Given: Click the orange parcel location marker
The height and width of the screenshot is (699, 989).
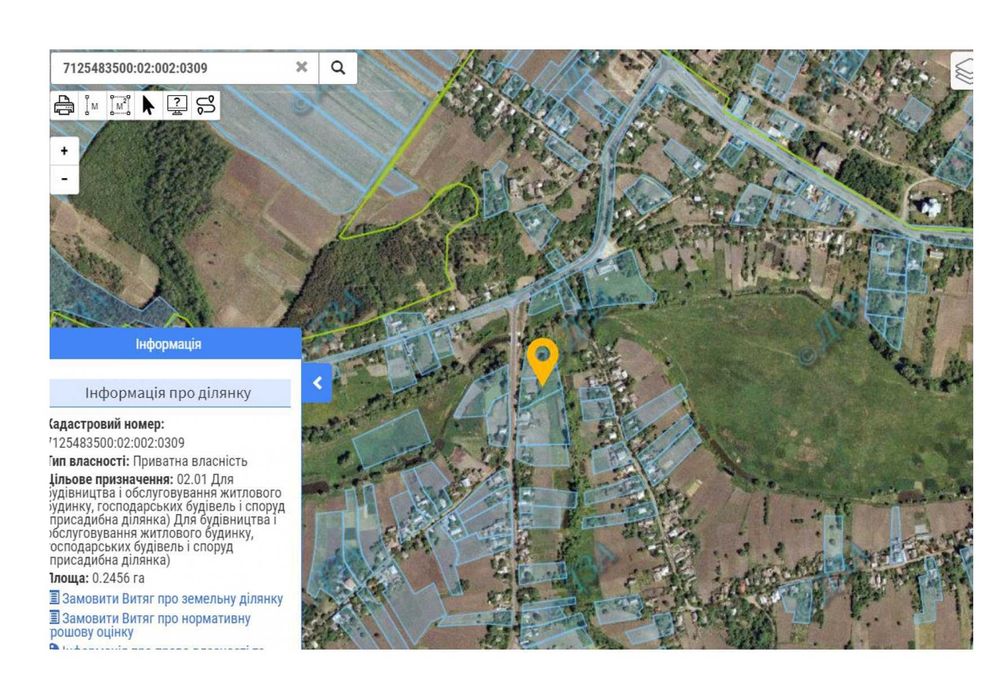Looking at the screenshot, I should (542, 360).
